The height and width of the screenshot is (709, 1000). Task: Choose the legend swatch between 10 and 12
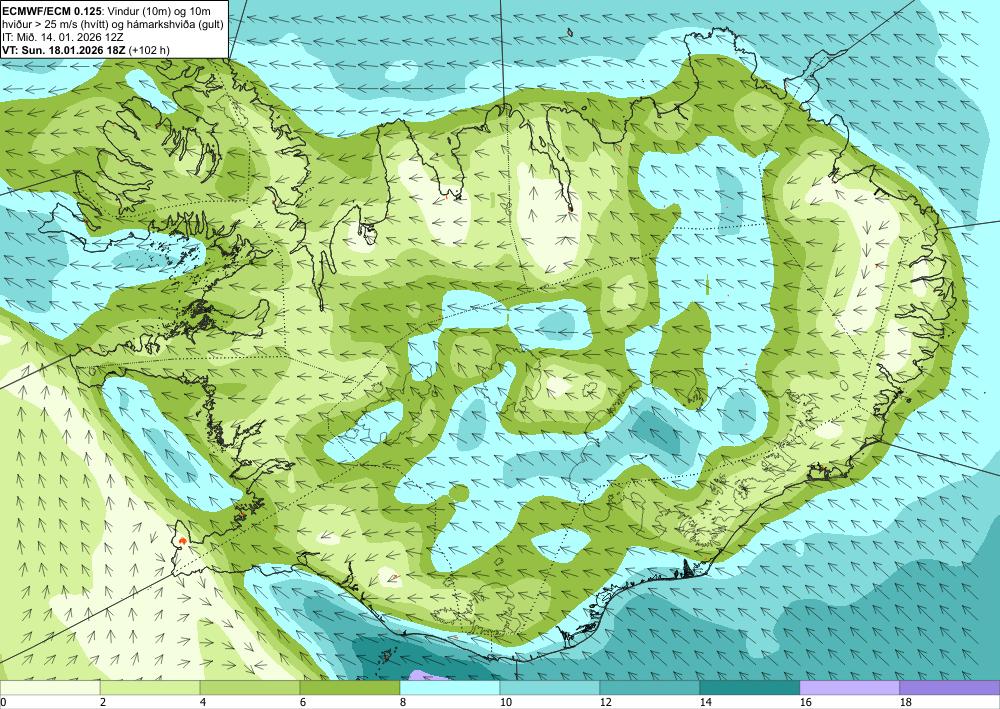[550, 688]
